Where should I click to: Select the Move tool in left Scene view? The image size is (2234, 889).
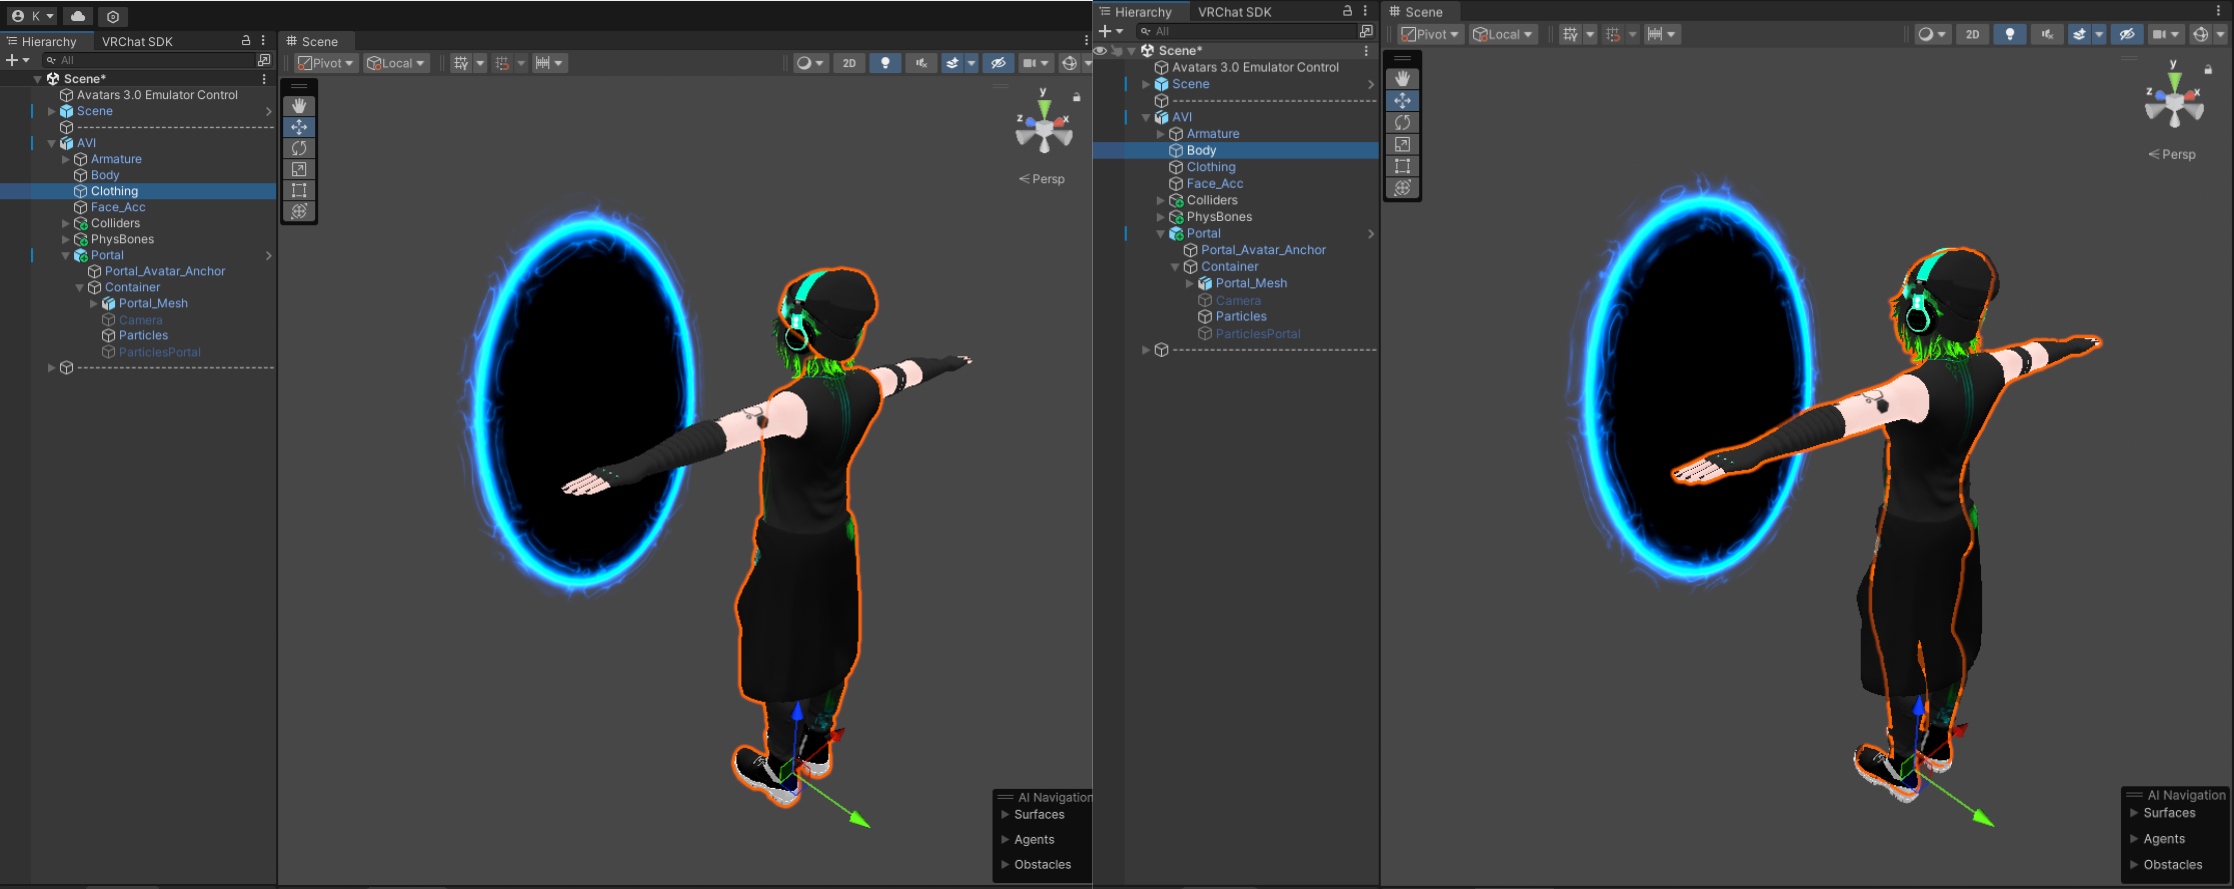tap(299, 127)
